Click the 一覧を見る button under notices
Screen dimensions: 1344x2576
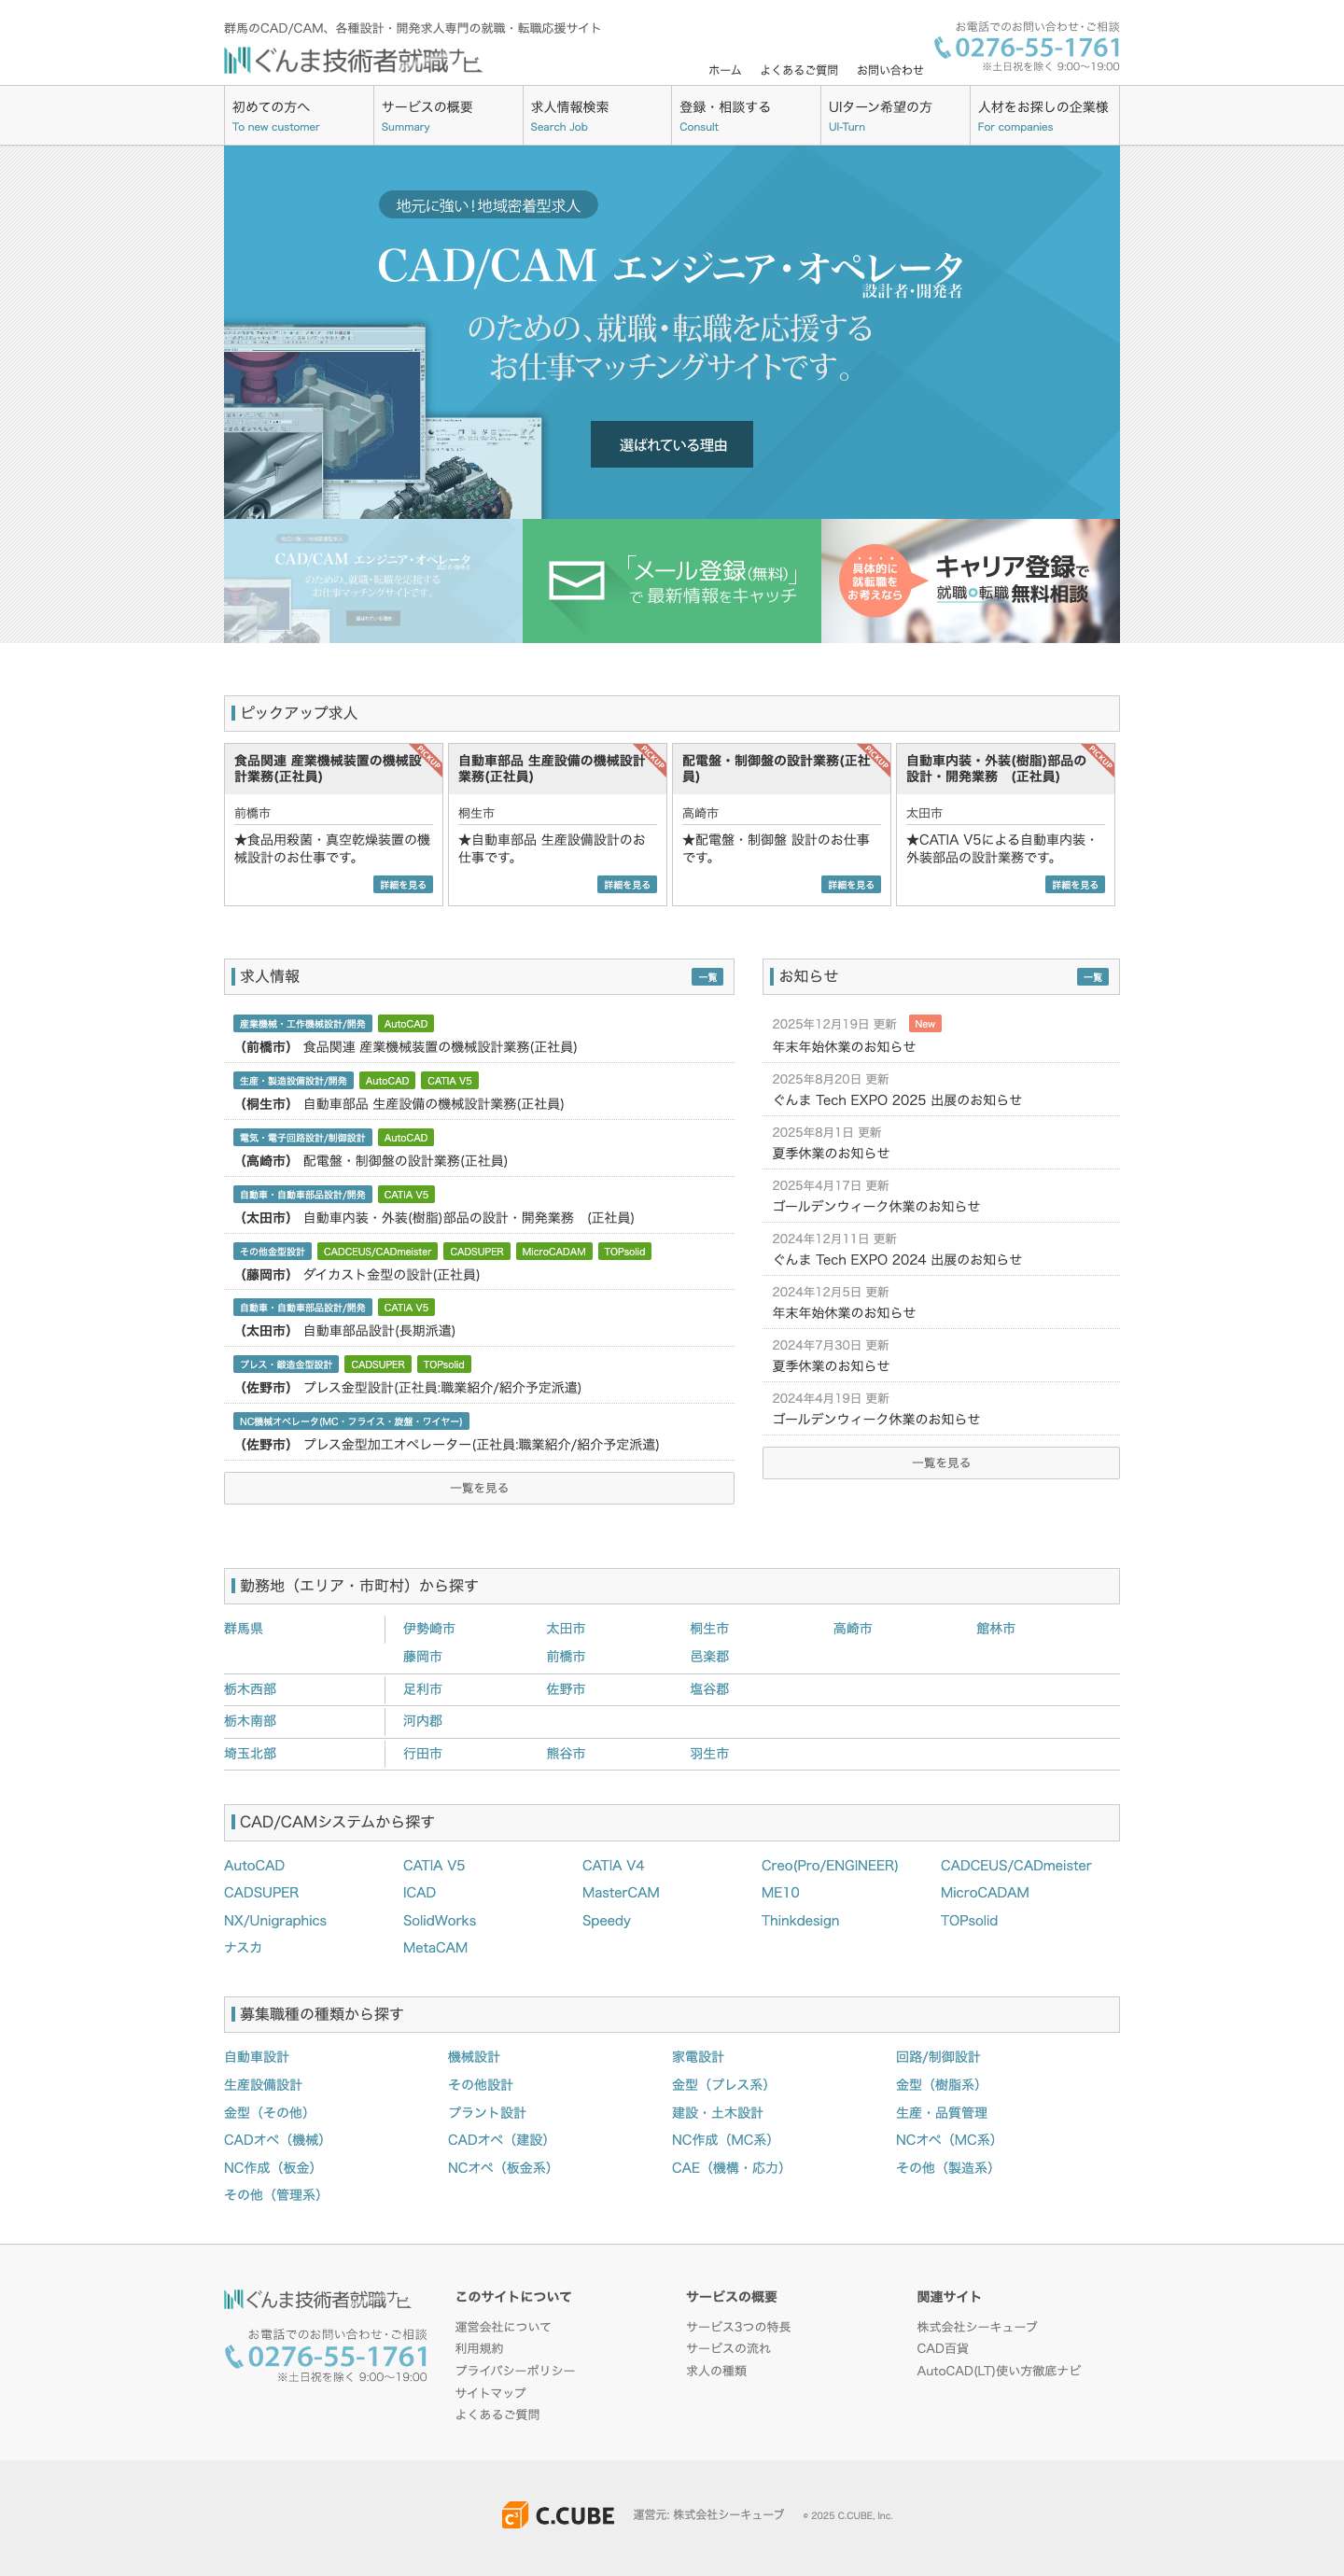941,1463
